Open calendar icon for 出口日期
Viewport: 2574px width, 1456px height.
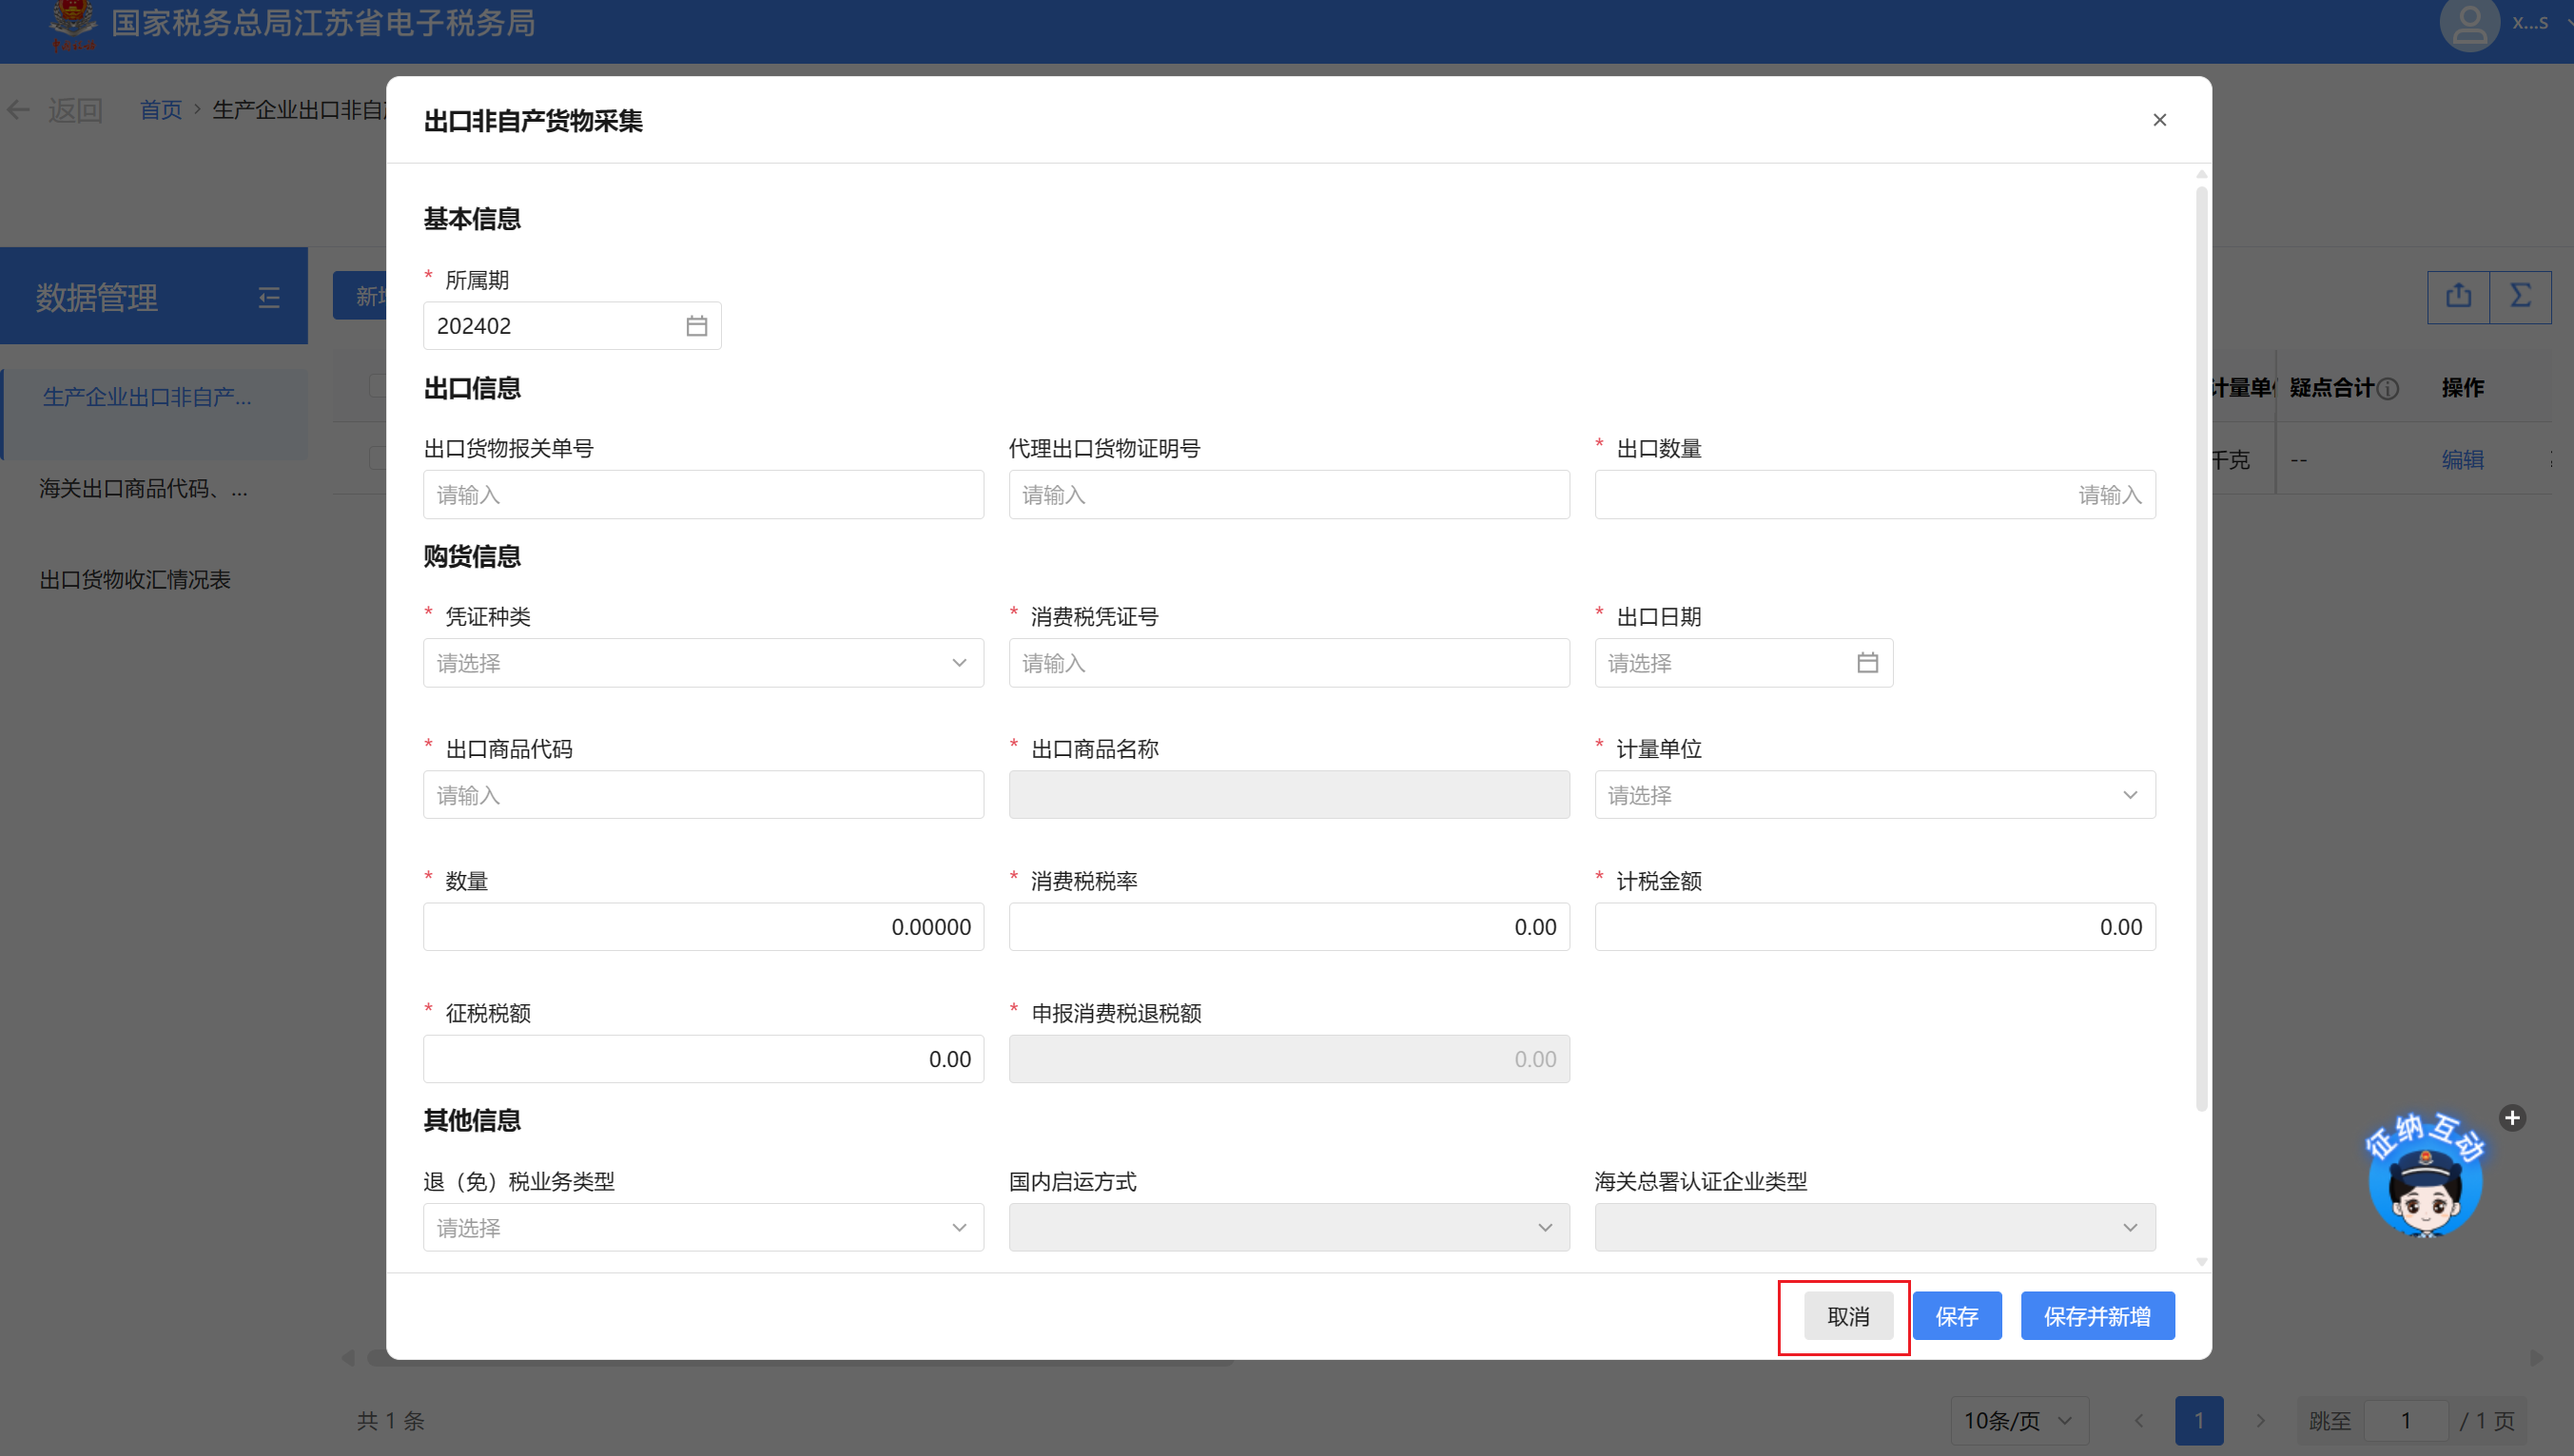(1866, 663)
